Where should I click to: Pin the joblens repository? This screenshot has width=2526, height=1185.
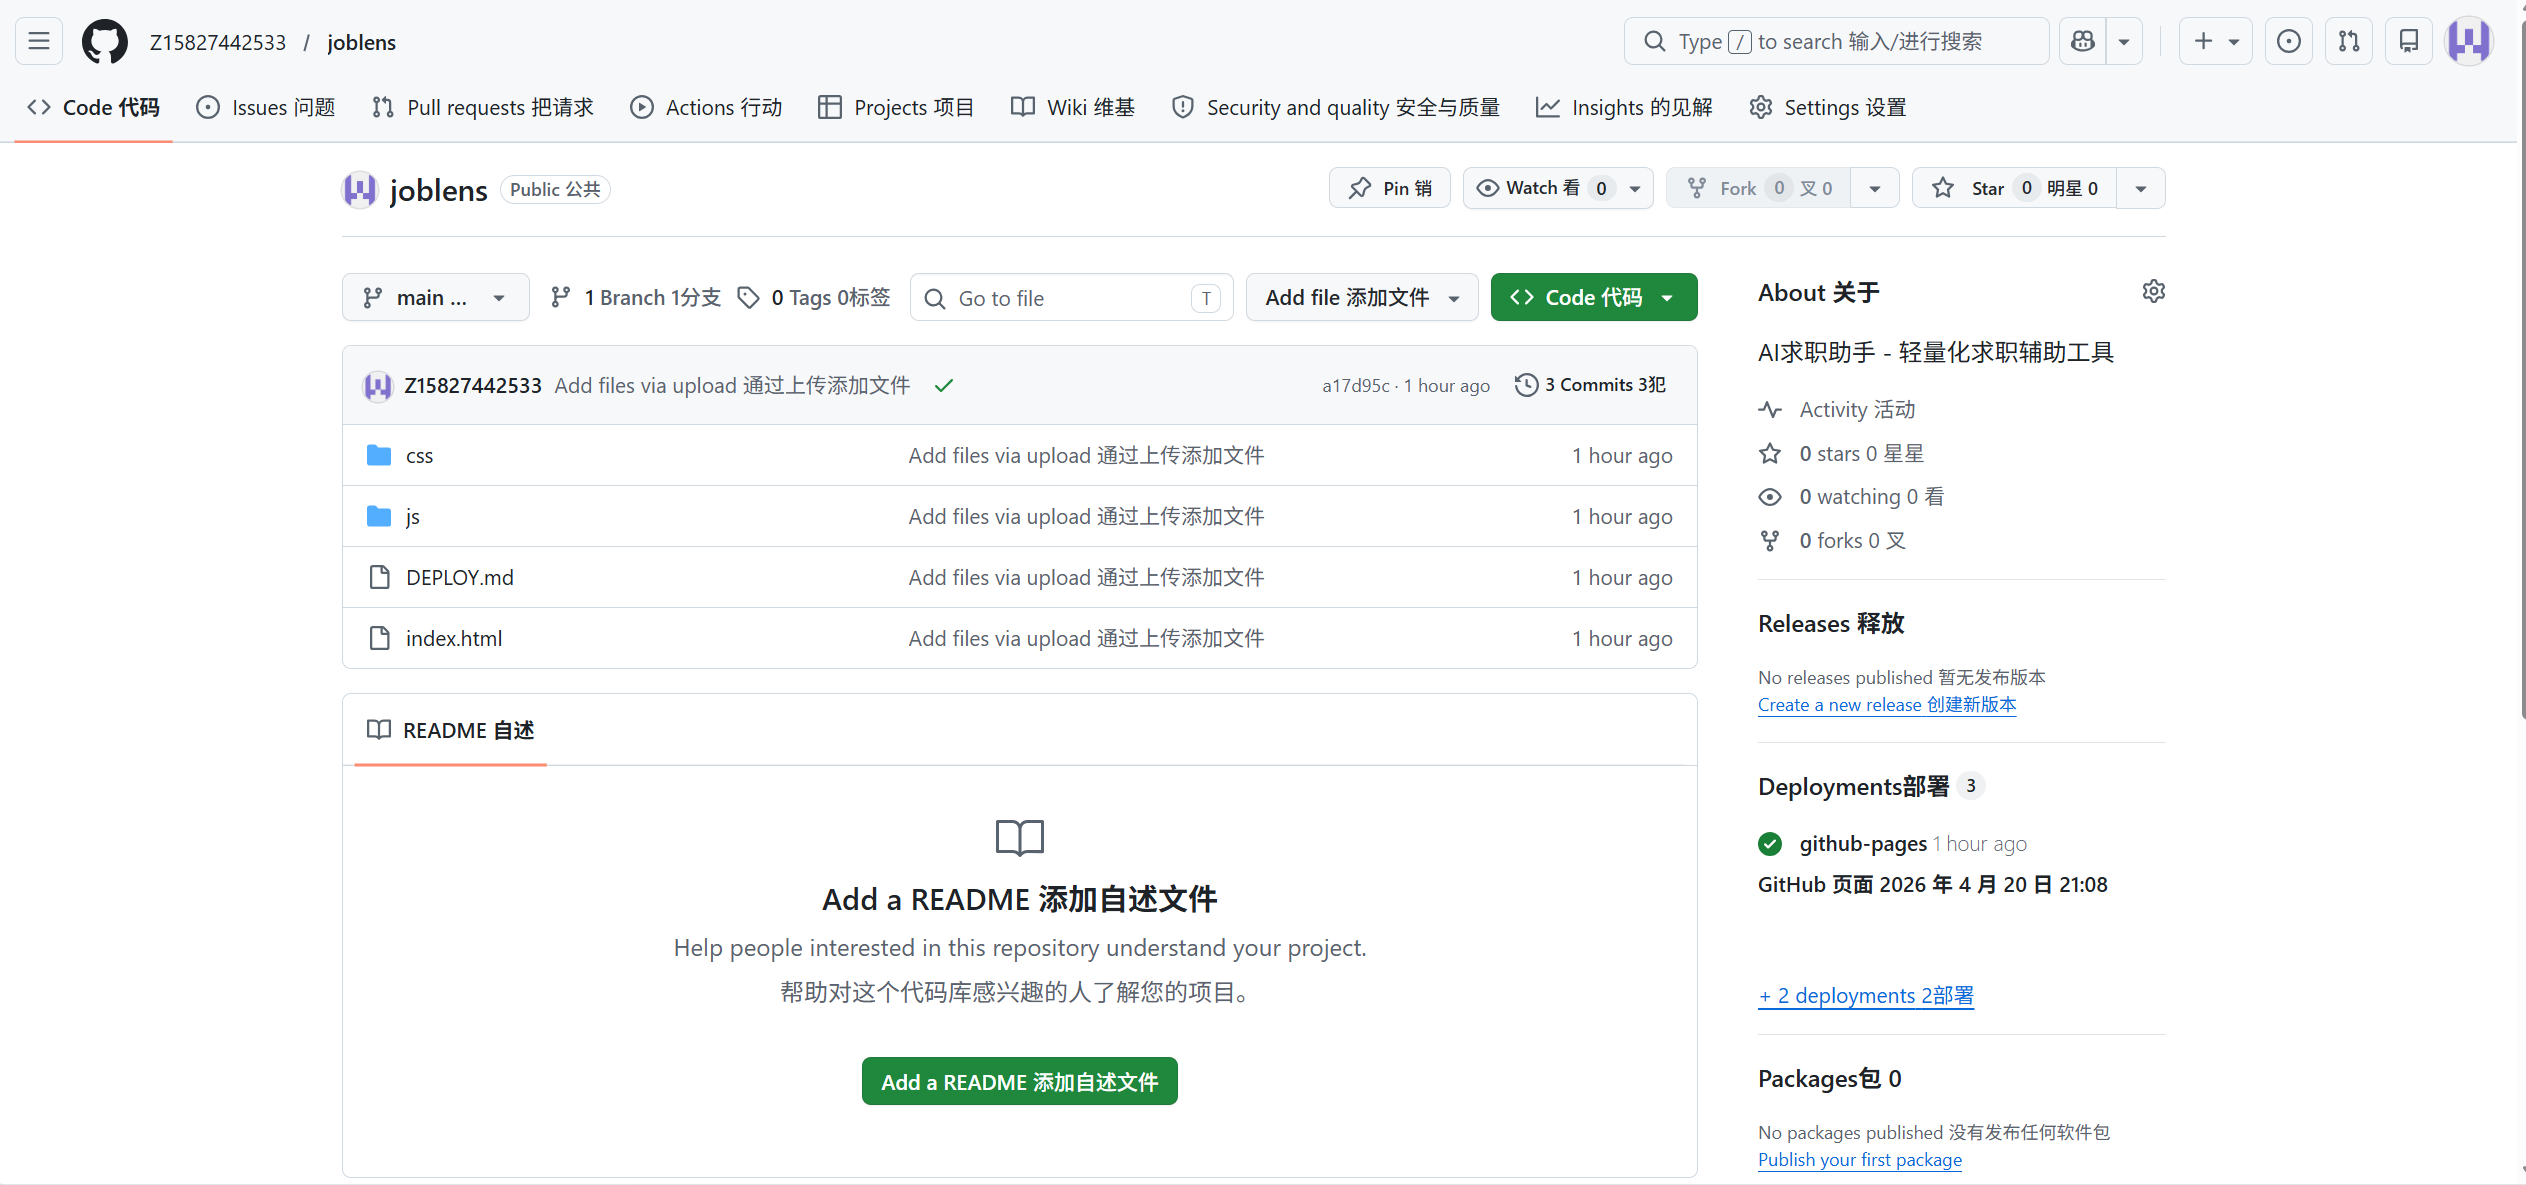coord(1389,188)
